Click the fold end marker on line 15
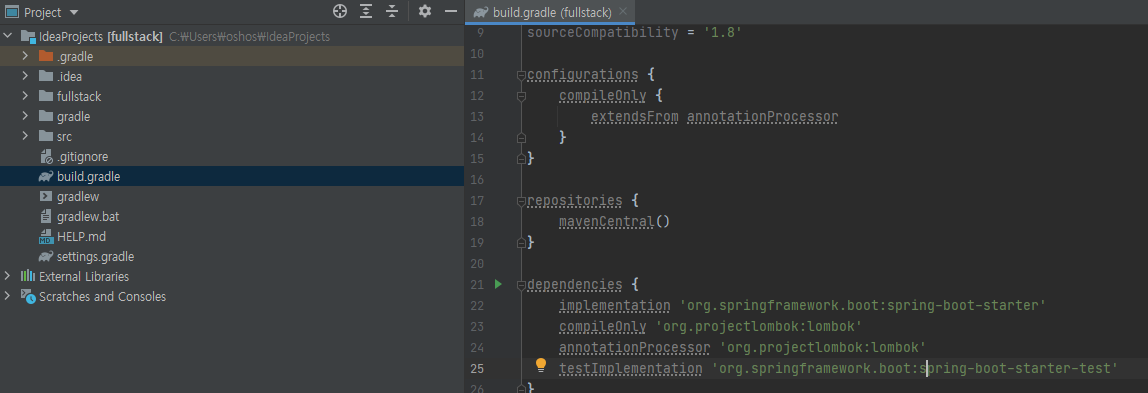Image resolution: width=1148 pixels, height=393 pixels. click(521, 158)
